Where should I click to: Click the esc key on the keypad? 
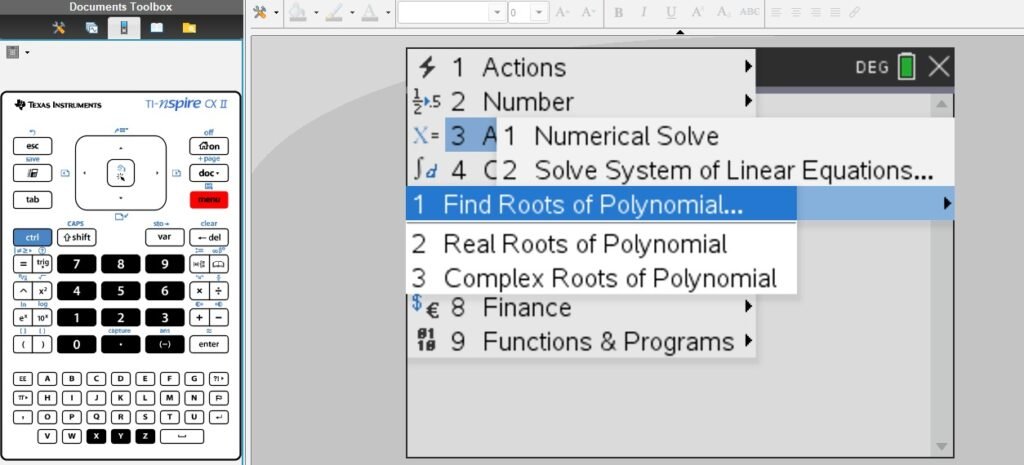tap(32, 146)
